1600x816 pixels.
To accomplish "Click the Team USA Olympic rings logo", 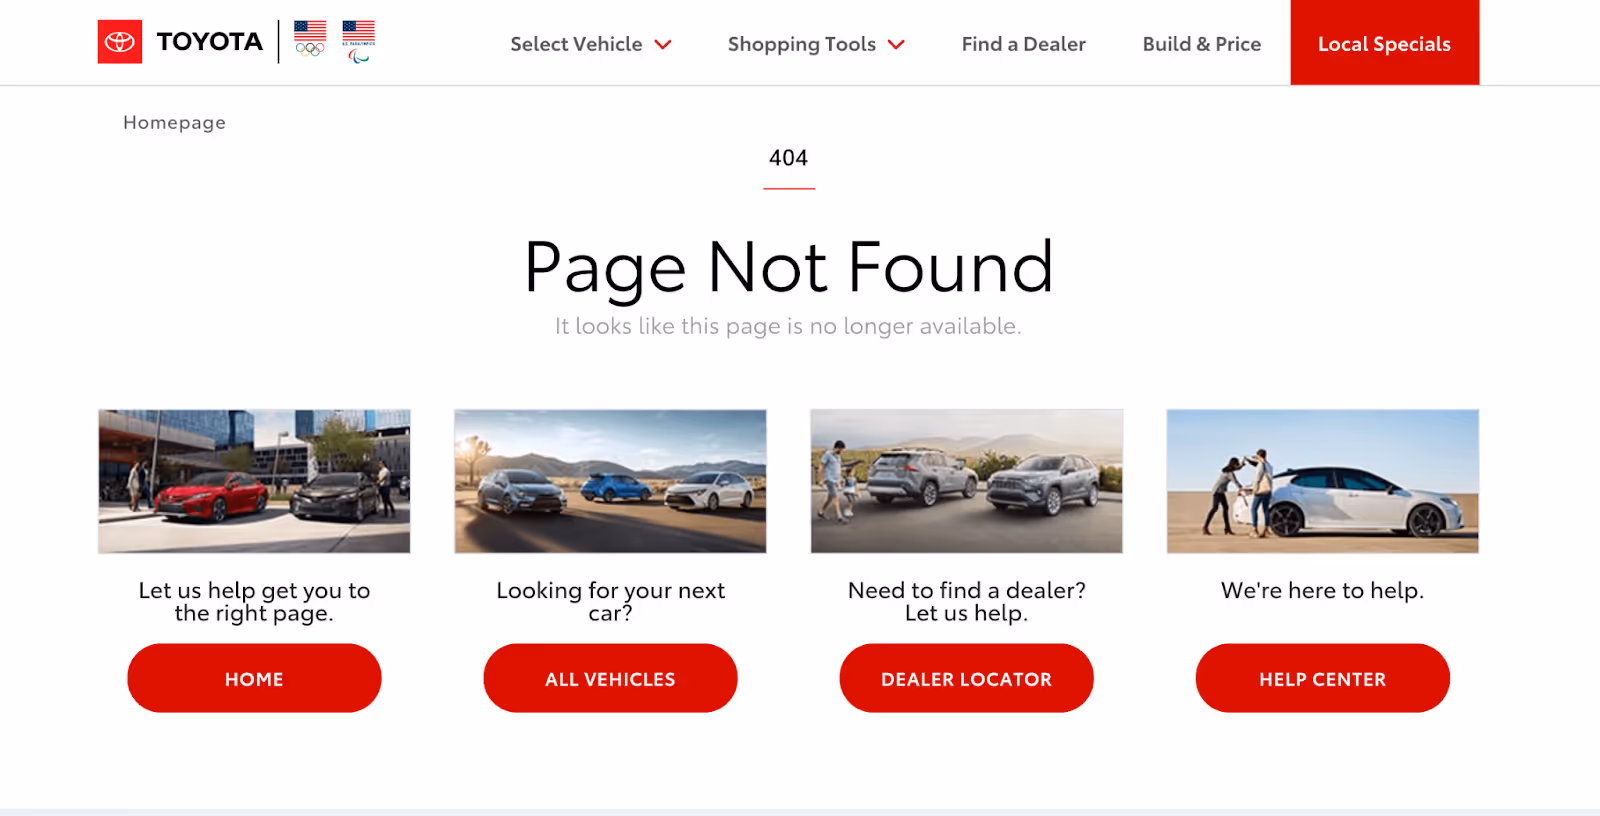I will (310, 39).
